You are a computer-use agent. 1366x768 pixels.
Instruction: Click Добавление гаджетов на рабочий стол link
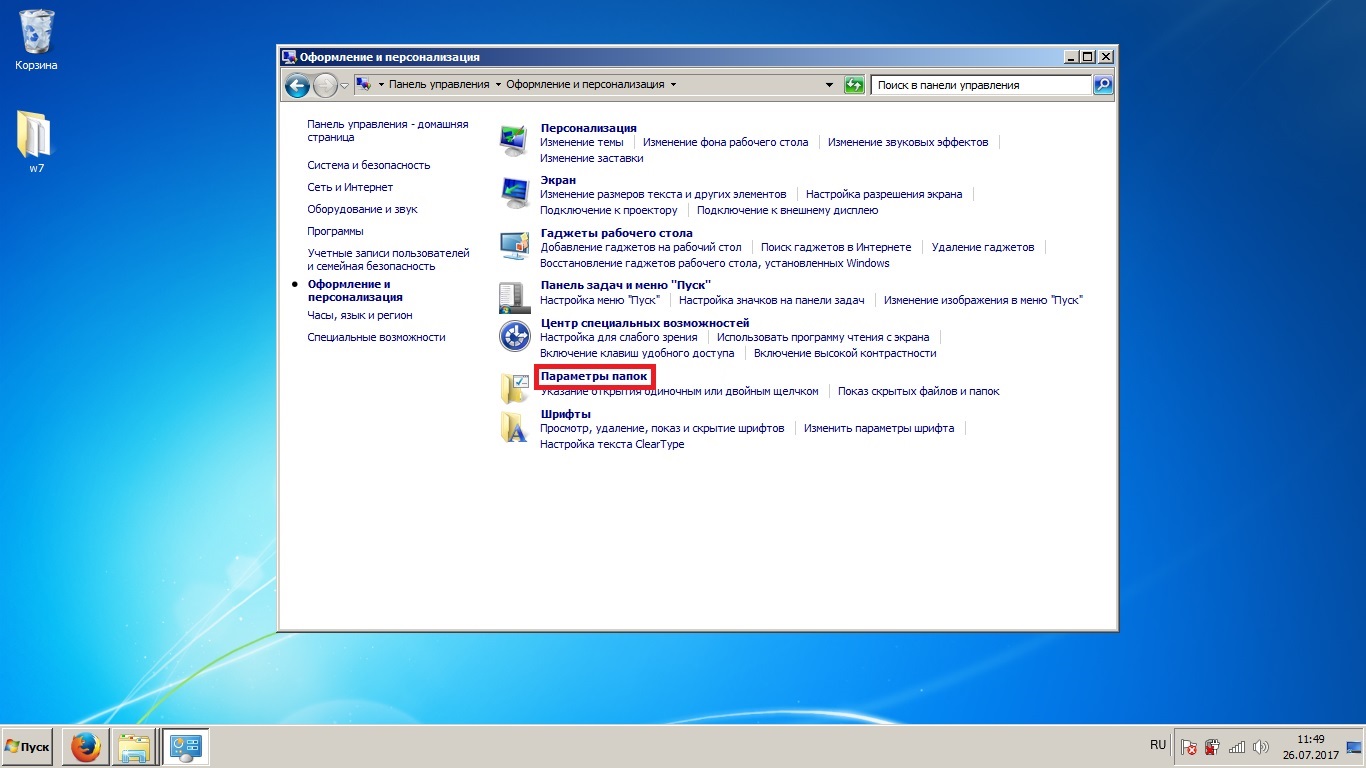pyautogui.click(x=641, y=247)
